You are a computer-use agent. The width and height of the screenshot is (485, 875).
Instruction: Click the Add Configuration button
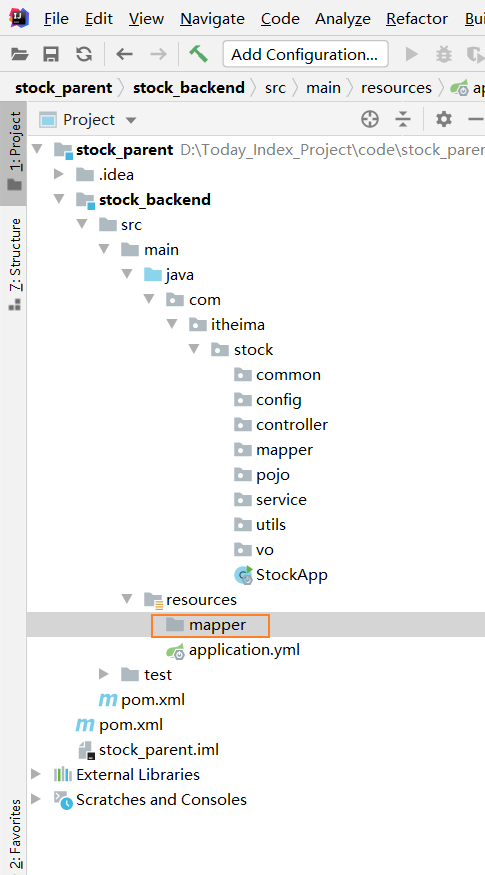point(305,54)
